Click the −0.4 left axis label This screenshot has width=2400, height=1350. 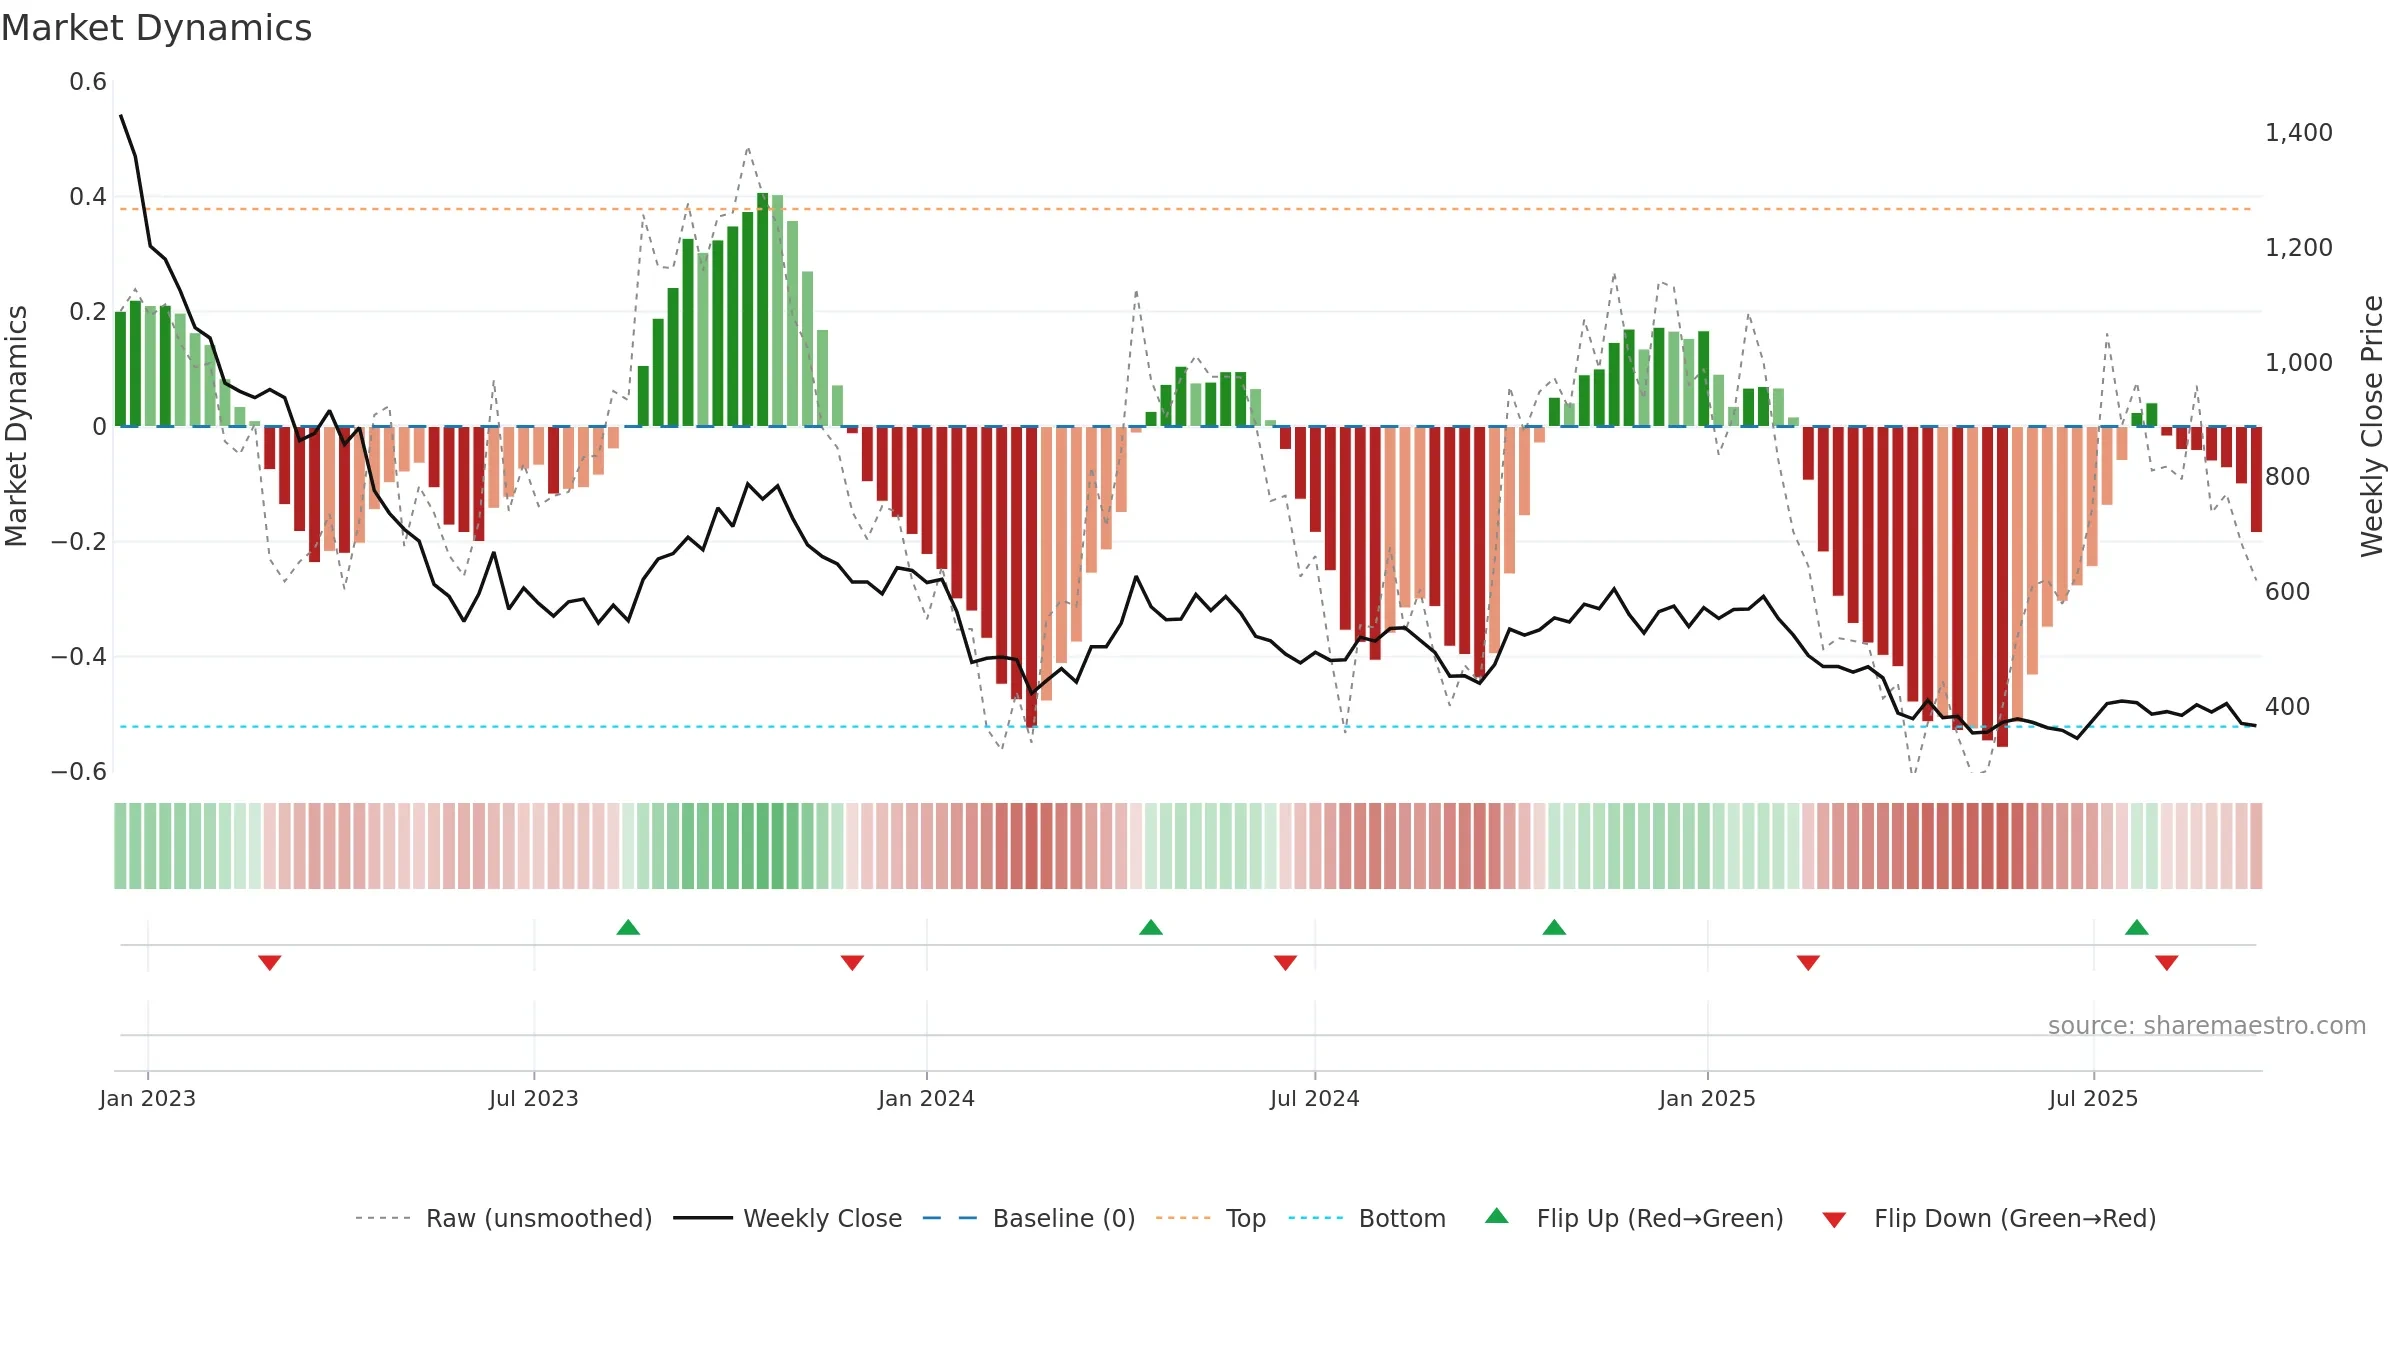pyautogui.click(x=79, y=657)
